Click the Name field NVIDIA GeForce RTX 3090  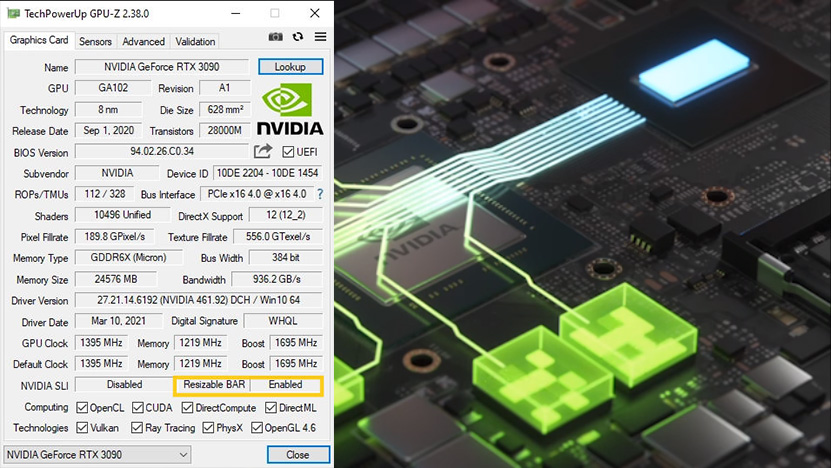point(162,67)
